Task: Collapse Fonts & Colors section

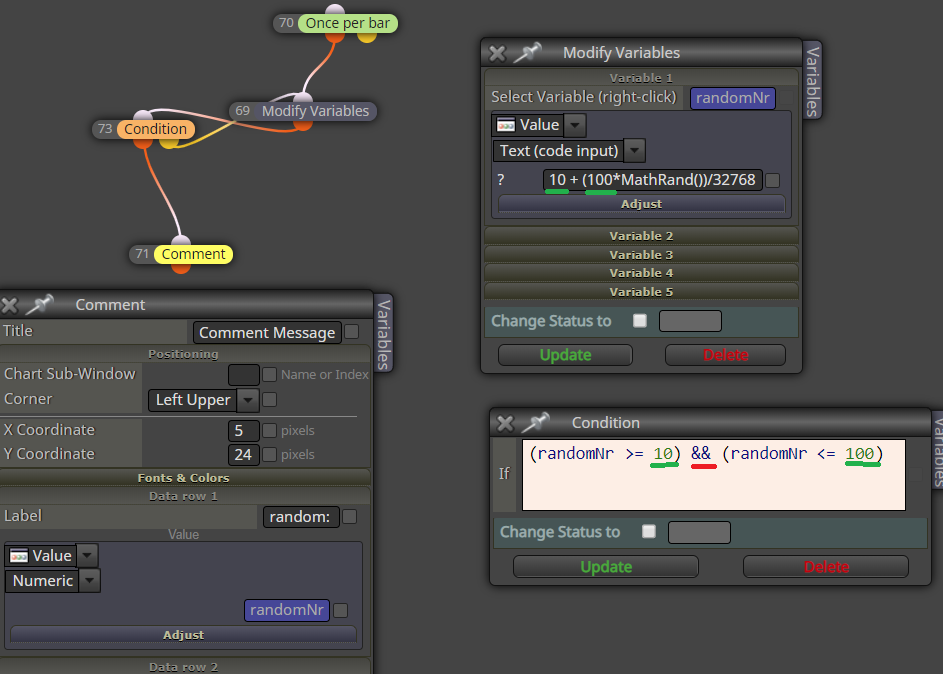Action: [184, 477]
